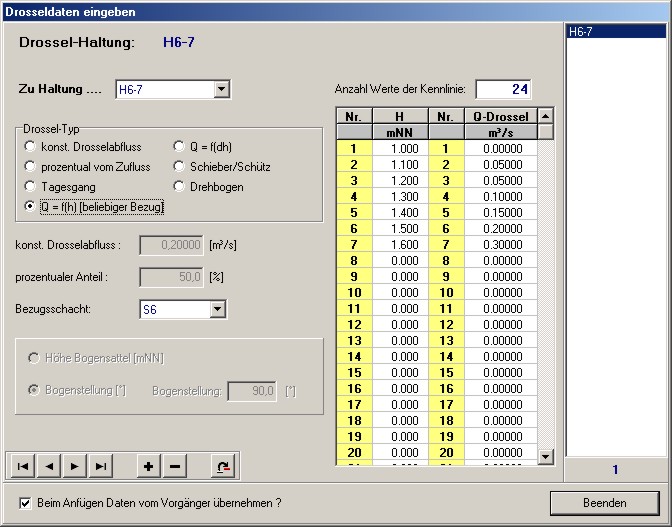This screenshot has width=672, height=527.
Task: Go to the first record in navigator
Action: click(x=23, y=466)
